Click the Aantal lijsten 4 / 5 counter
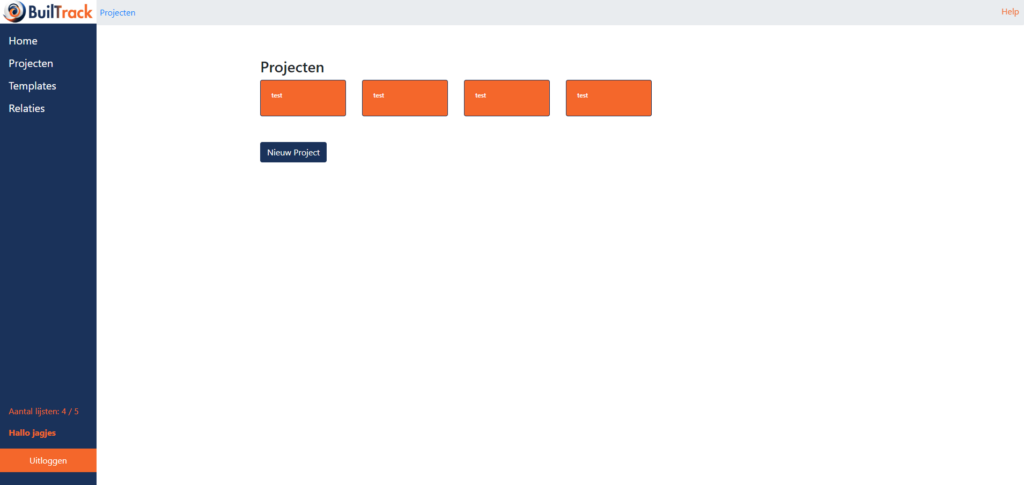This screenshot has width=1024, height=485. pos(44,411)
